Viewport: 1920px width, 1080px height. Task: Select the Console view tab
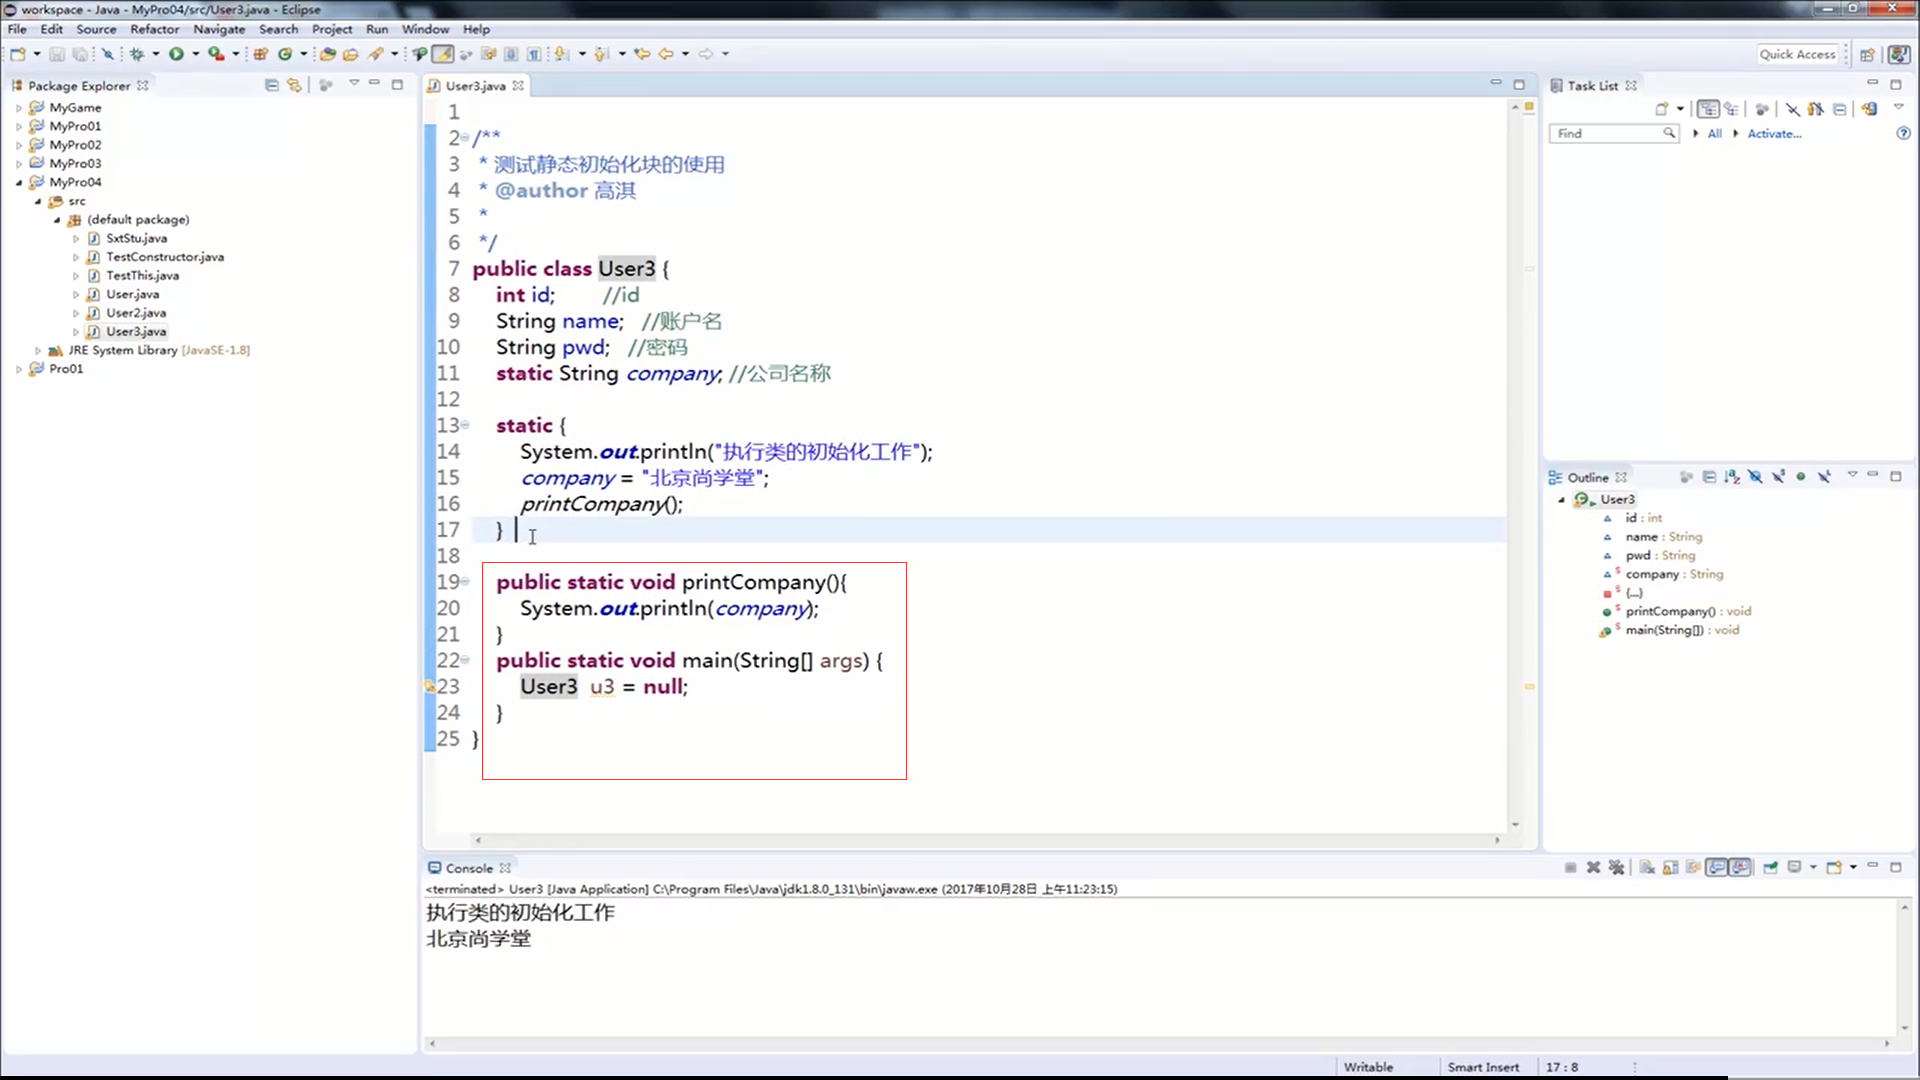[x=468, y=868]
